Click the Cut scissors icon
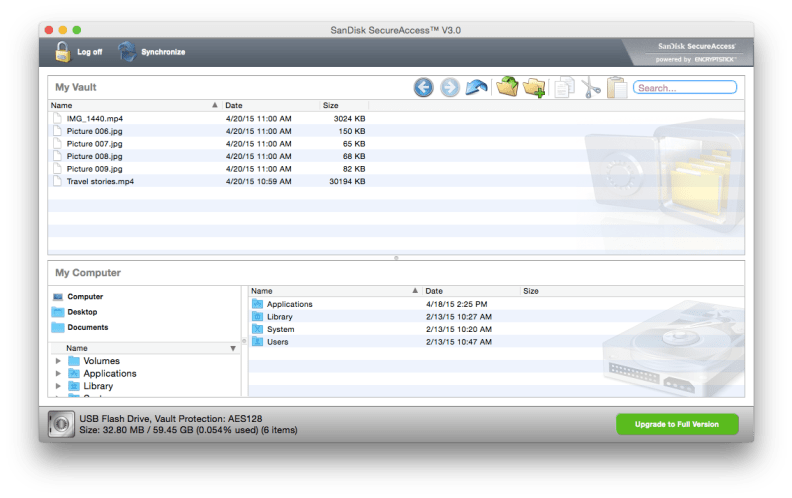The height and width of the screenshot is (498, 792). (590, 87)
